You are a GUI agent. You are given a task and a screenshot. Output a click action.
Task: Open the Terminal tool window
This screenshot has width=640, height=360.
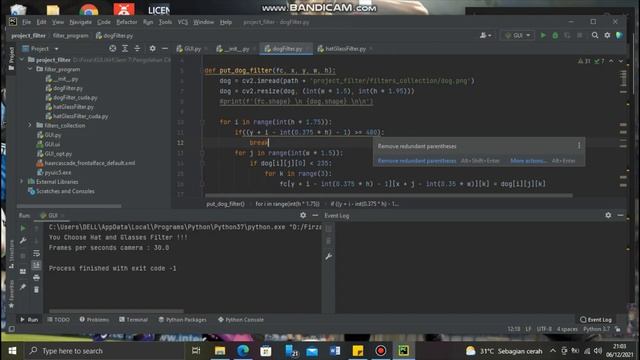coord(133,320)
